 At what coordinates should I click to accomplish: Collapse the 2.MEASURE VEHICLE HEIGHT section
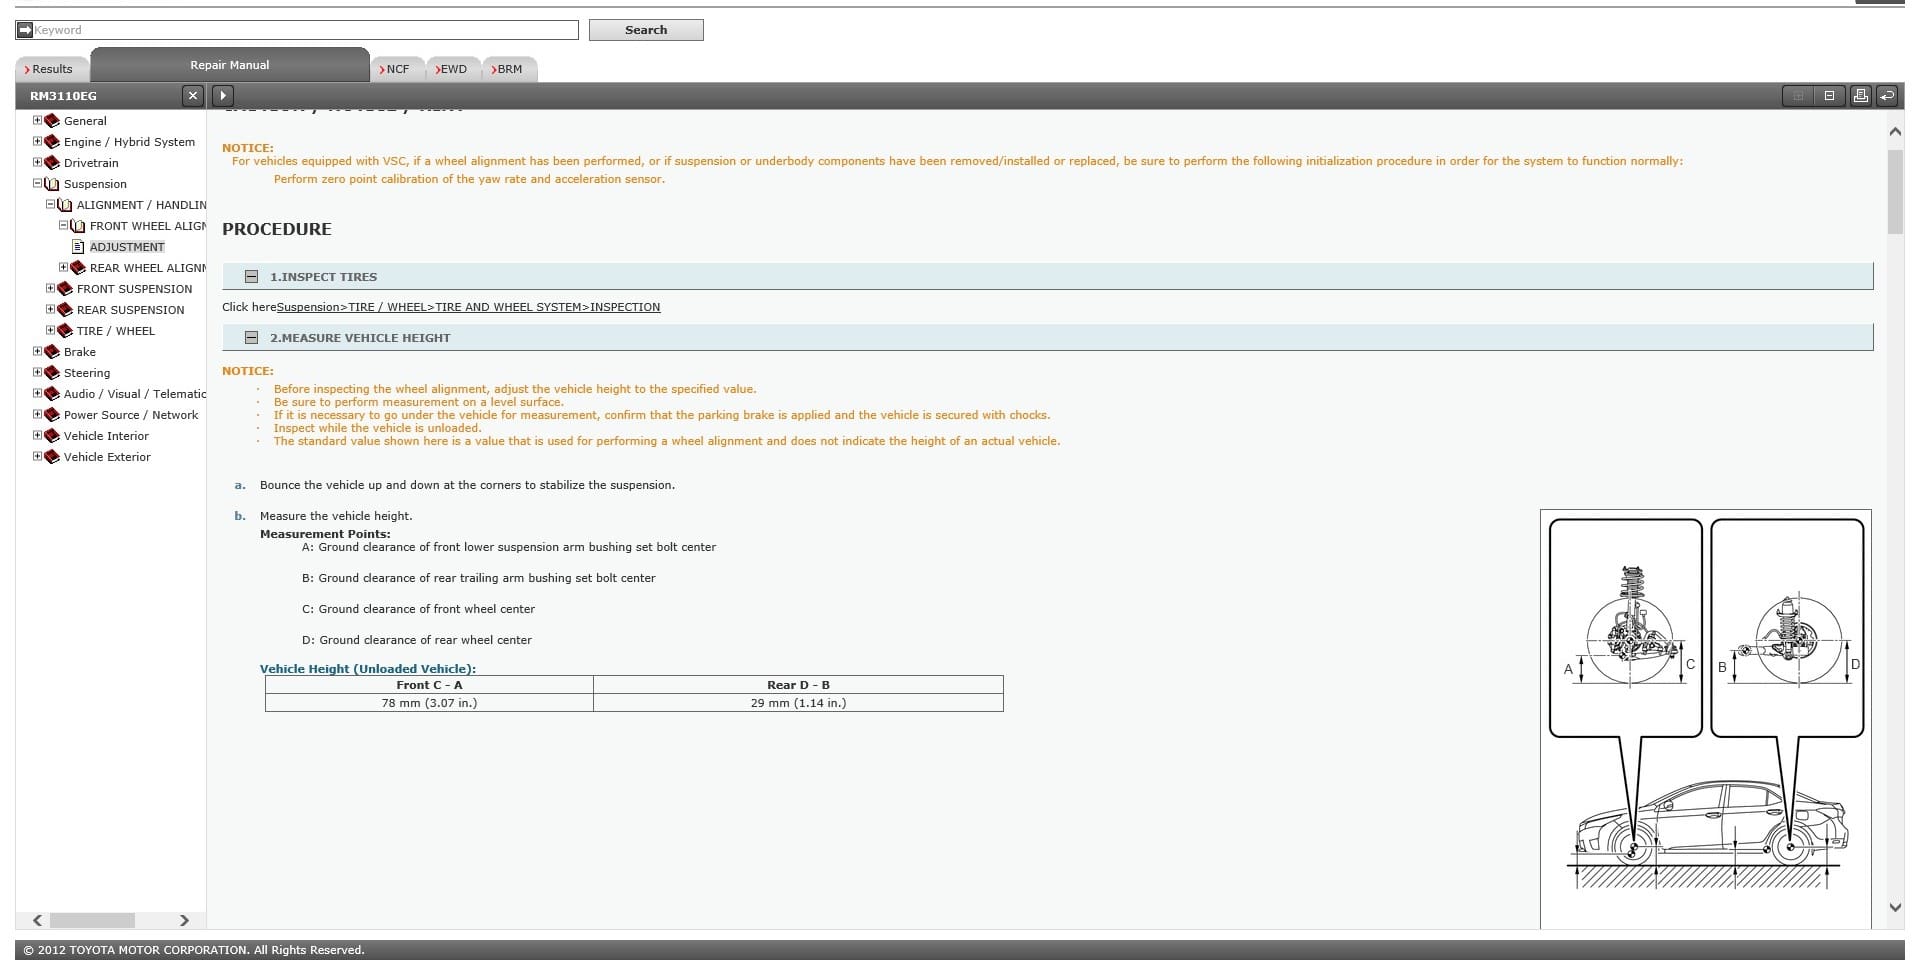(252, 338)
